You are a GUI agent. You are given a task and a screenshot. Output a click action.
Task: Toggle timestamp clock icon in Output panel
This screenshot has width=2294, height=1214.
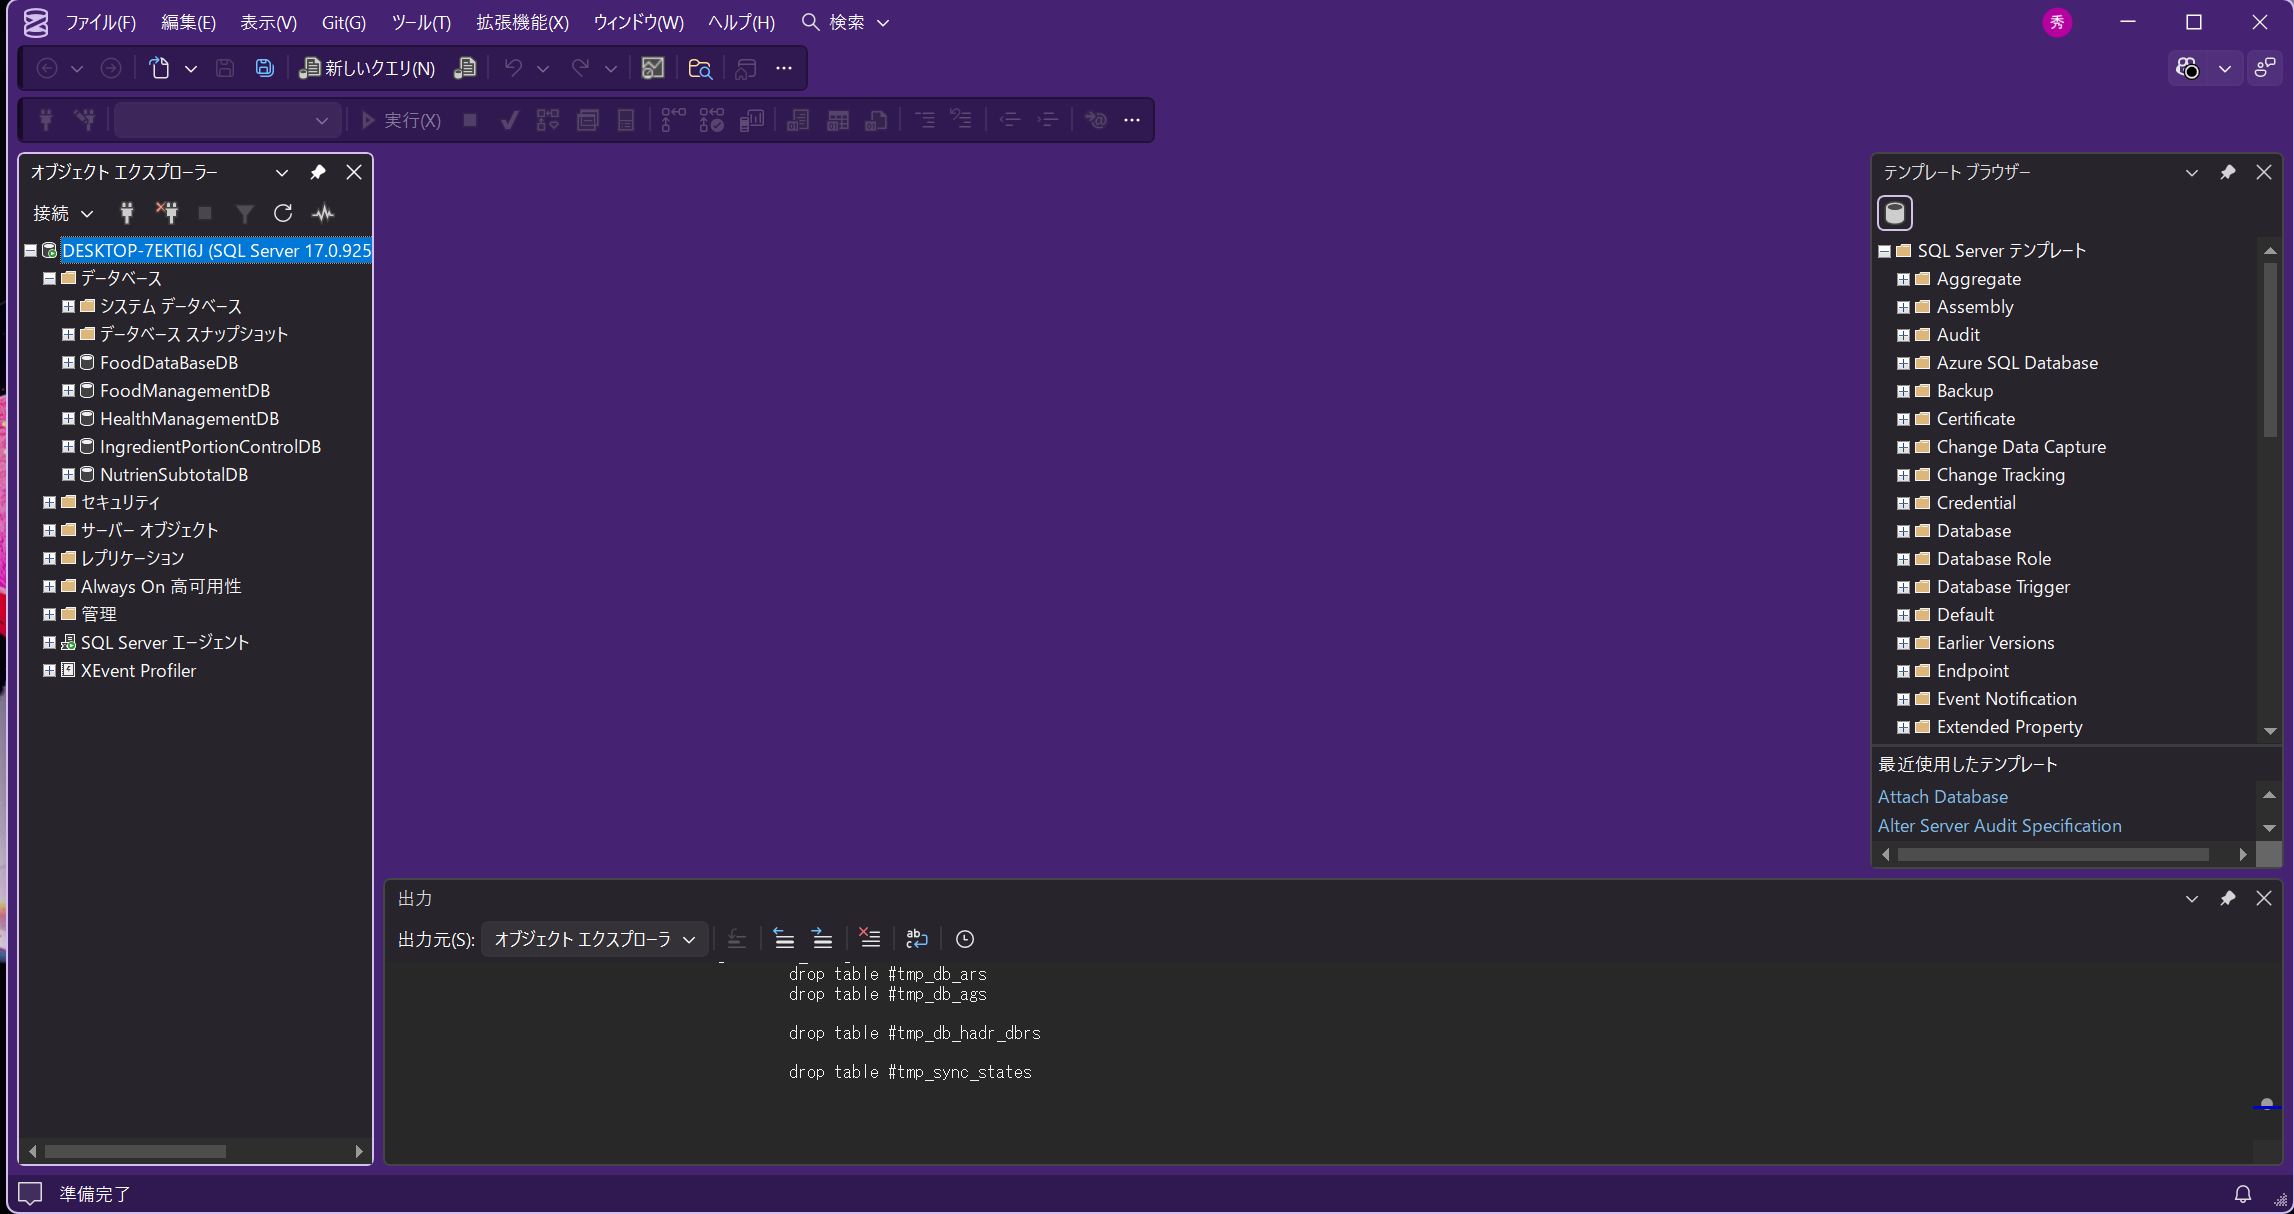[964, 939]
